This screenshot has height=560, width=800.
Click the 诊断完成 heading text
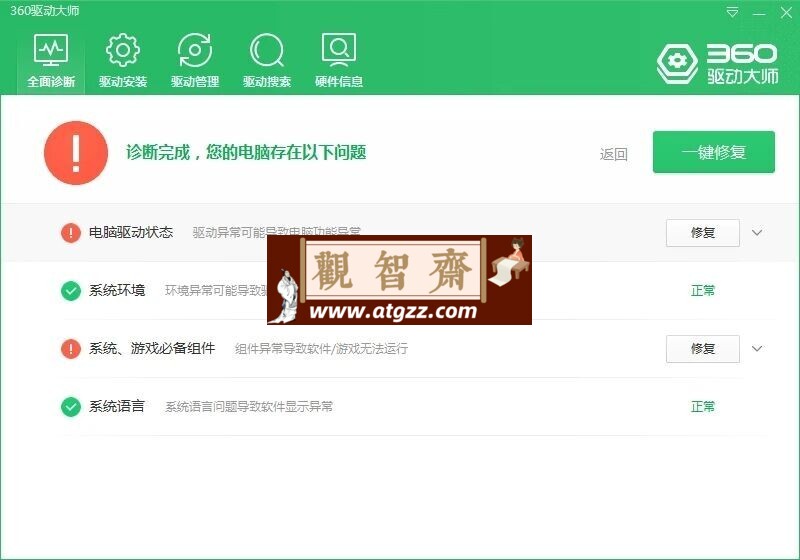[246, 152]
